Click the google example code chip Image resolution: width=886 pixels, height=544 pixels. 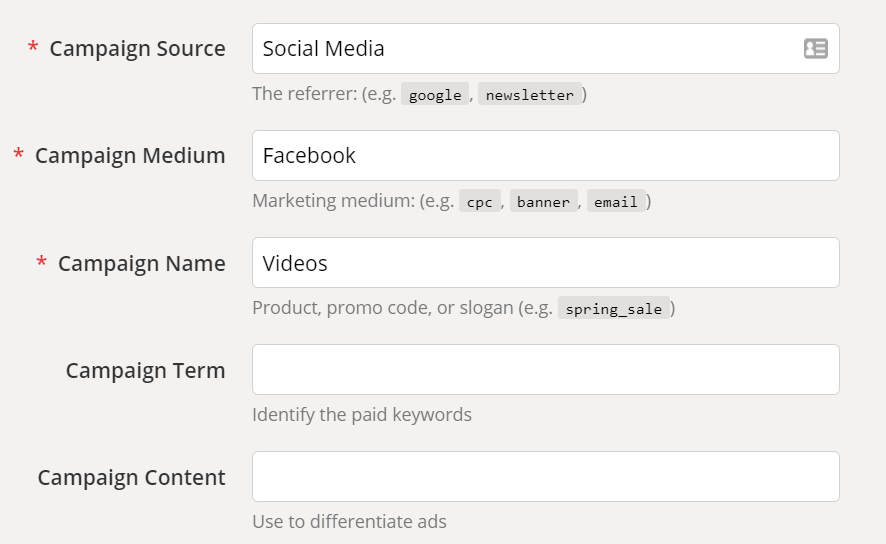click(x=435, y=95)
